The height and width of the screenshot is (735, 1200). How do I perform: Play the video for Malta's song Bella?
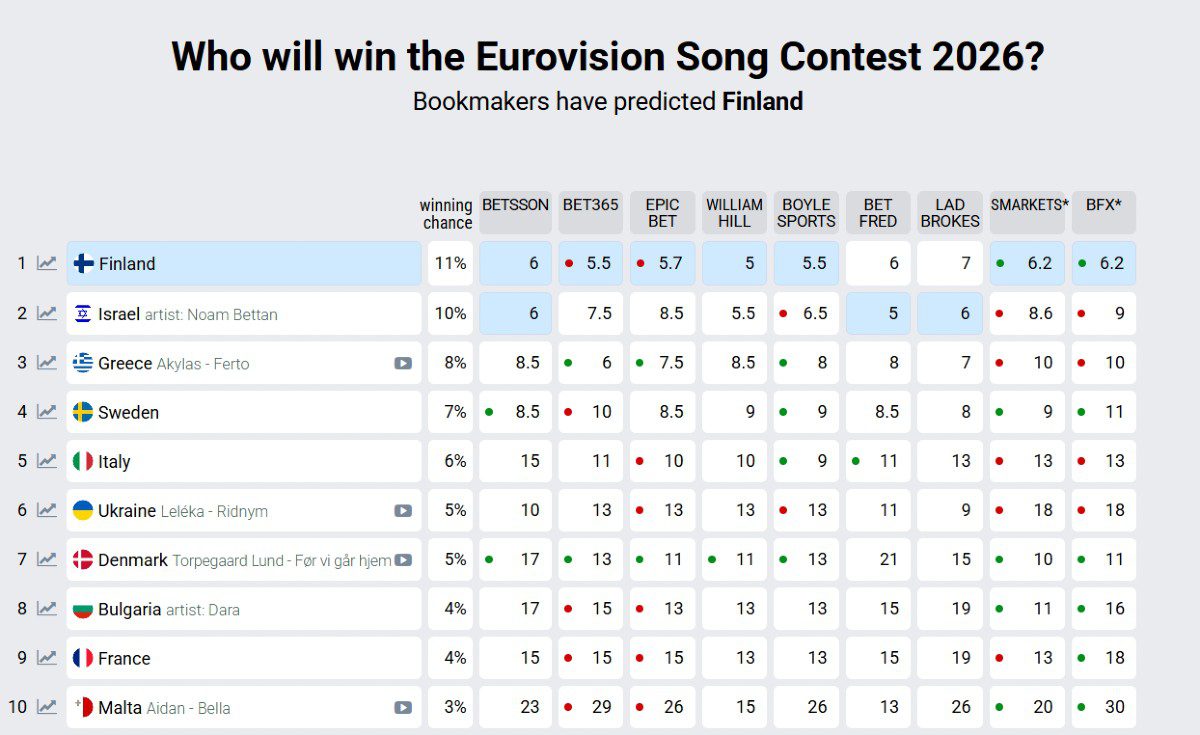[x=404, y=706]
